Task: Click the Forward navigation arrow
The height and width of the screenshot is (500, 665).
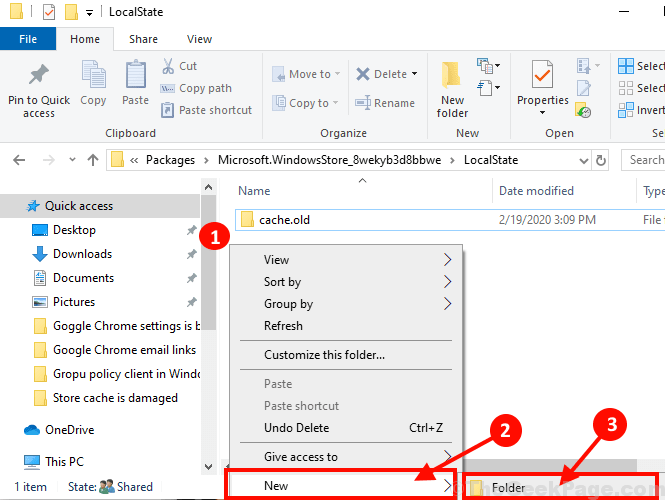Action: click(x=48, y=160)
